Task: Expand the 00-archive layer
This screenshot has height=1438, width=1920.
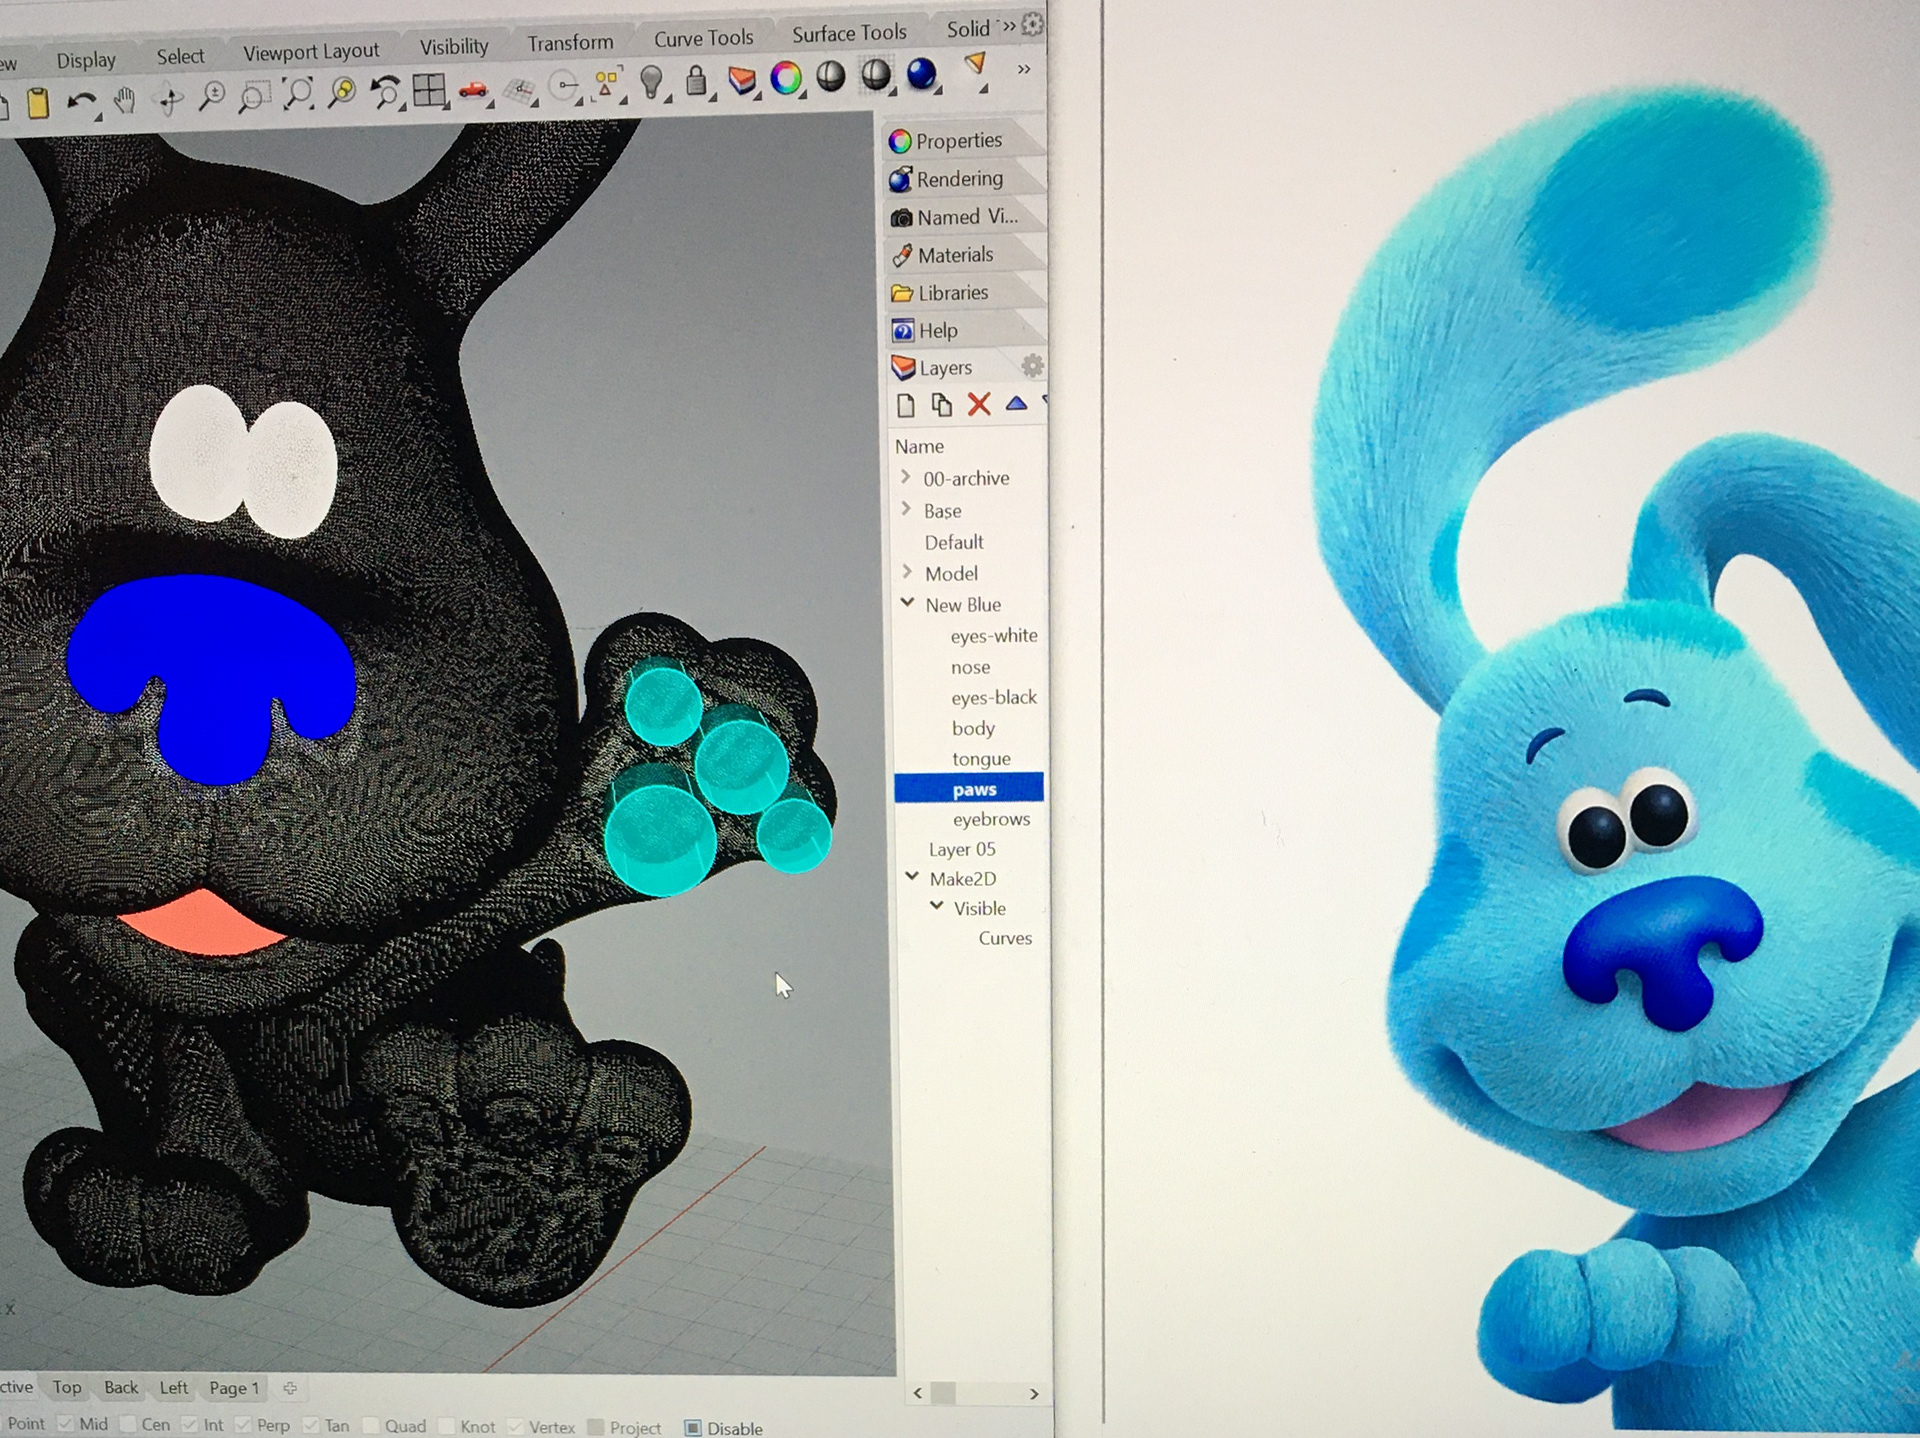Action: tap(906, 477)
